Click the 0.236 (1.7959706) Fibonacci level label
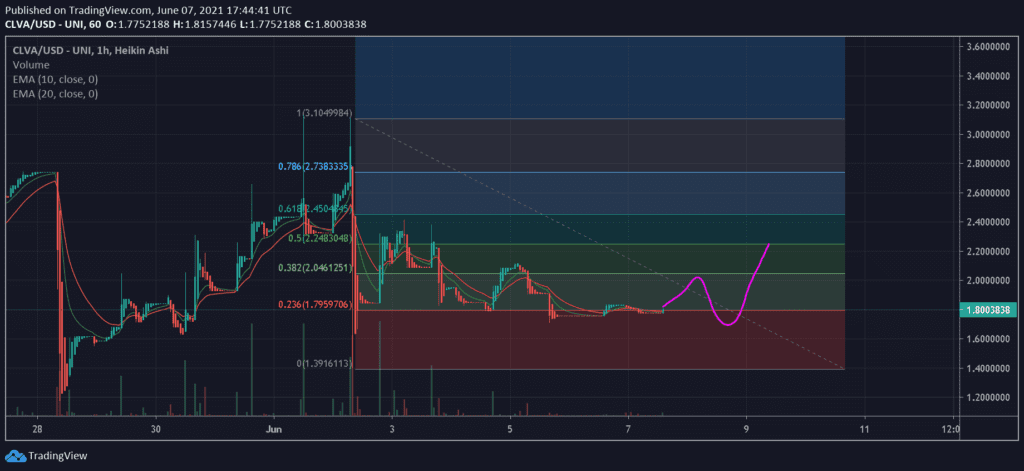The width and height of the screenshot is (1024, 471). pos(312,306)
